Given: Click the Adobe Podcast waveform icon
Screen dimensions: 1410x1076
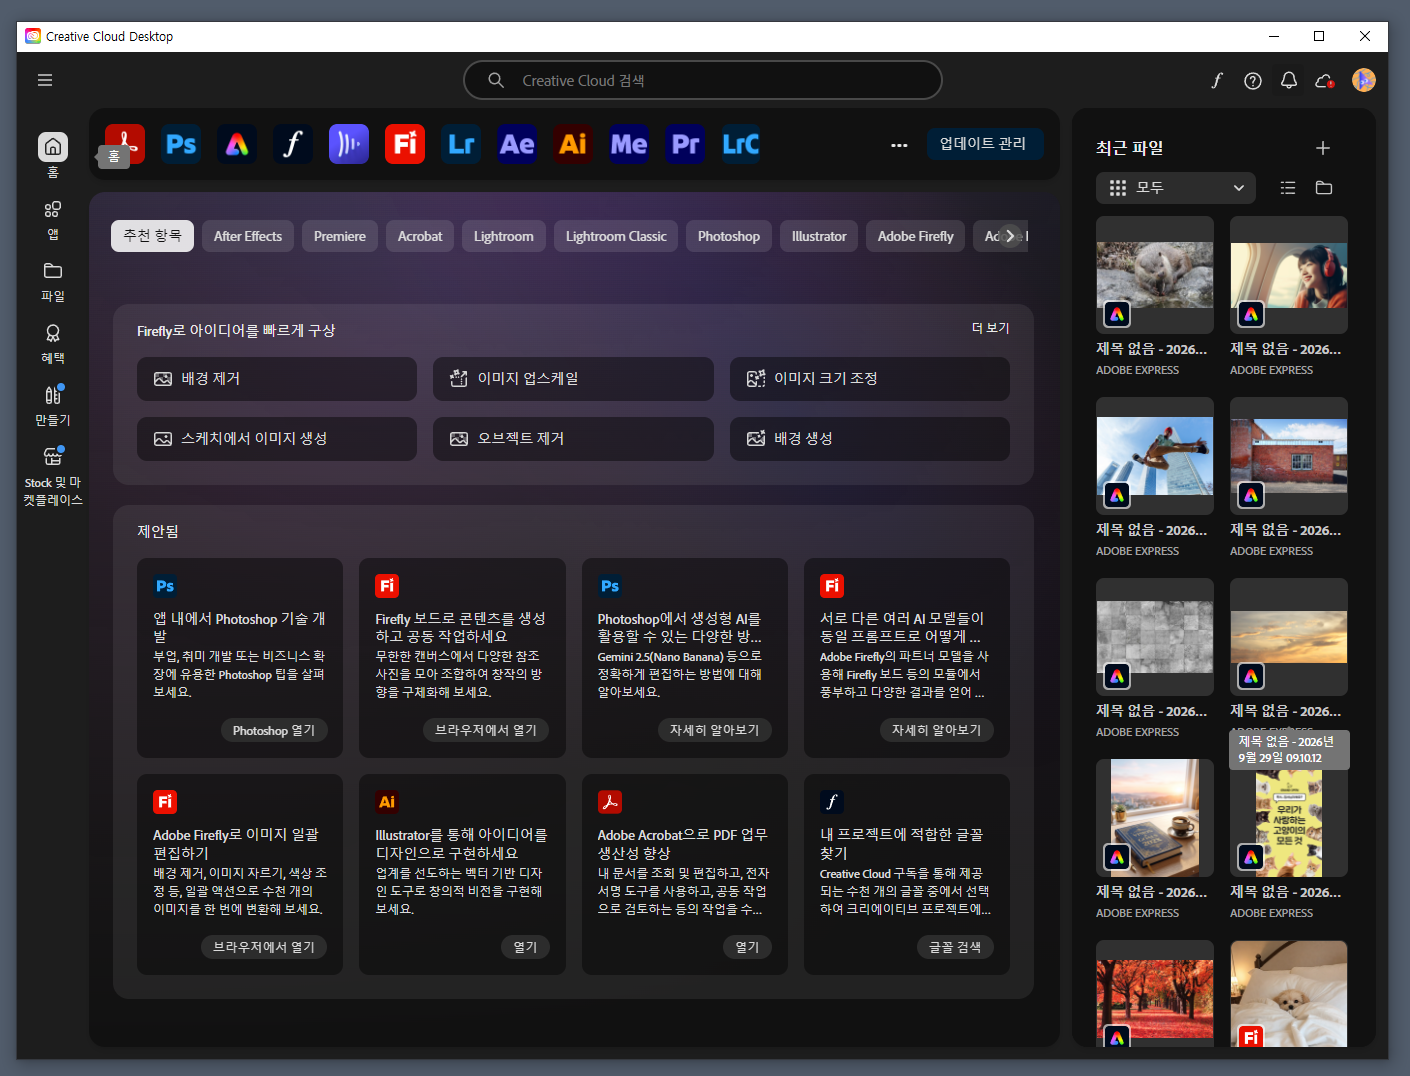Looking at the screenshot, I should (x=349, y=144).
